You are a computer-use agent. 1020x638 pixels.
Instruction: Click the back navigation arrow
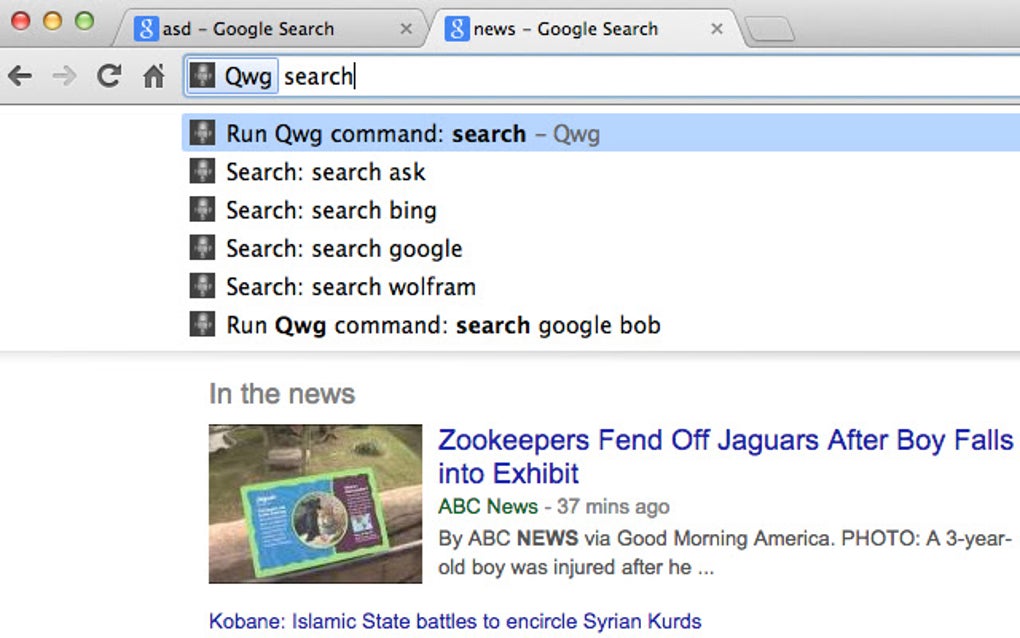(x=20, y=76)
